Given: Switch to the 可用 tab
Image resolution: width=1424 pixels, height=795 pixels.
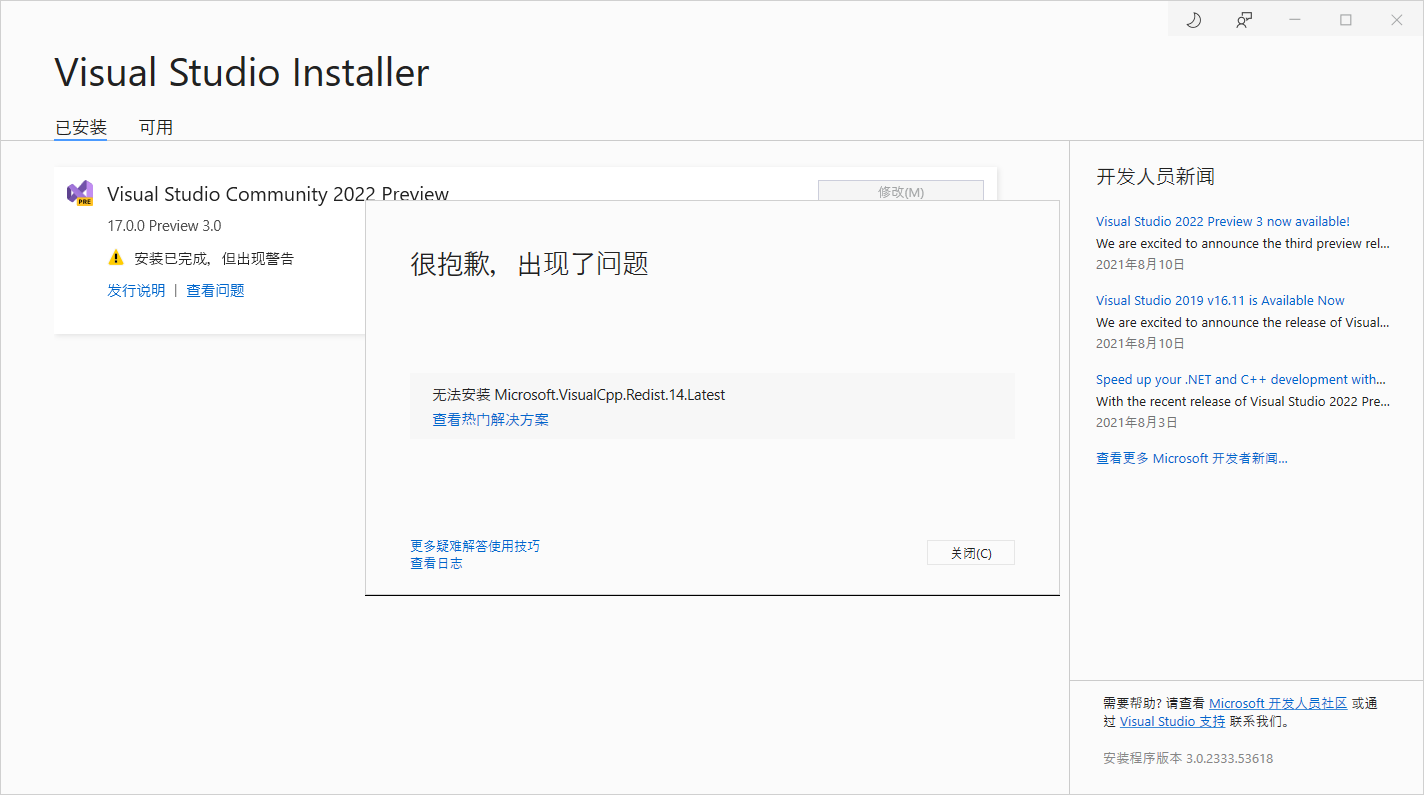Looking at the screenshot, I should (156, 127).
